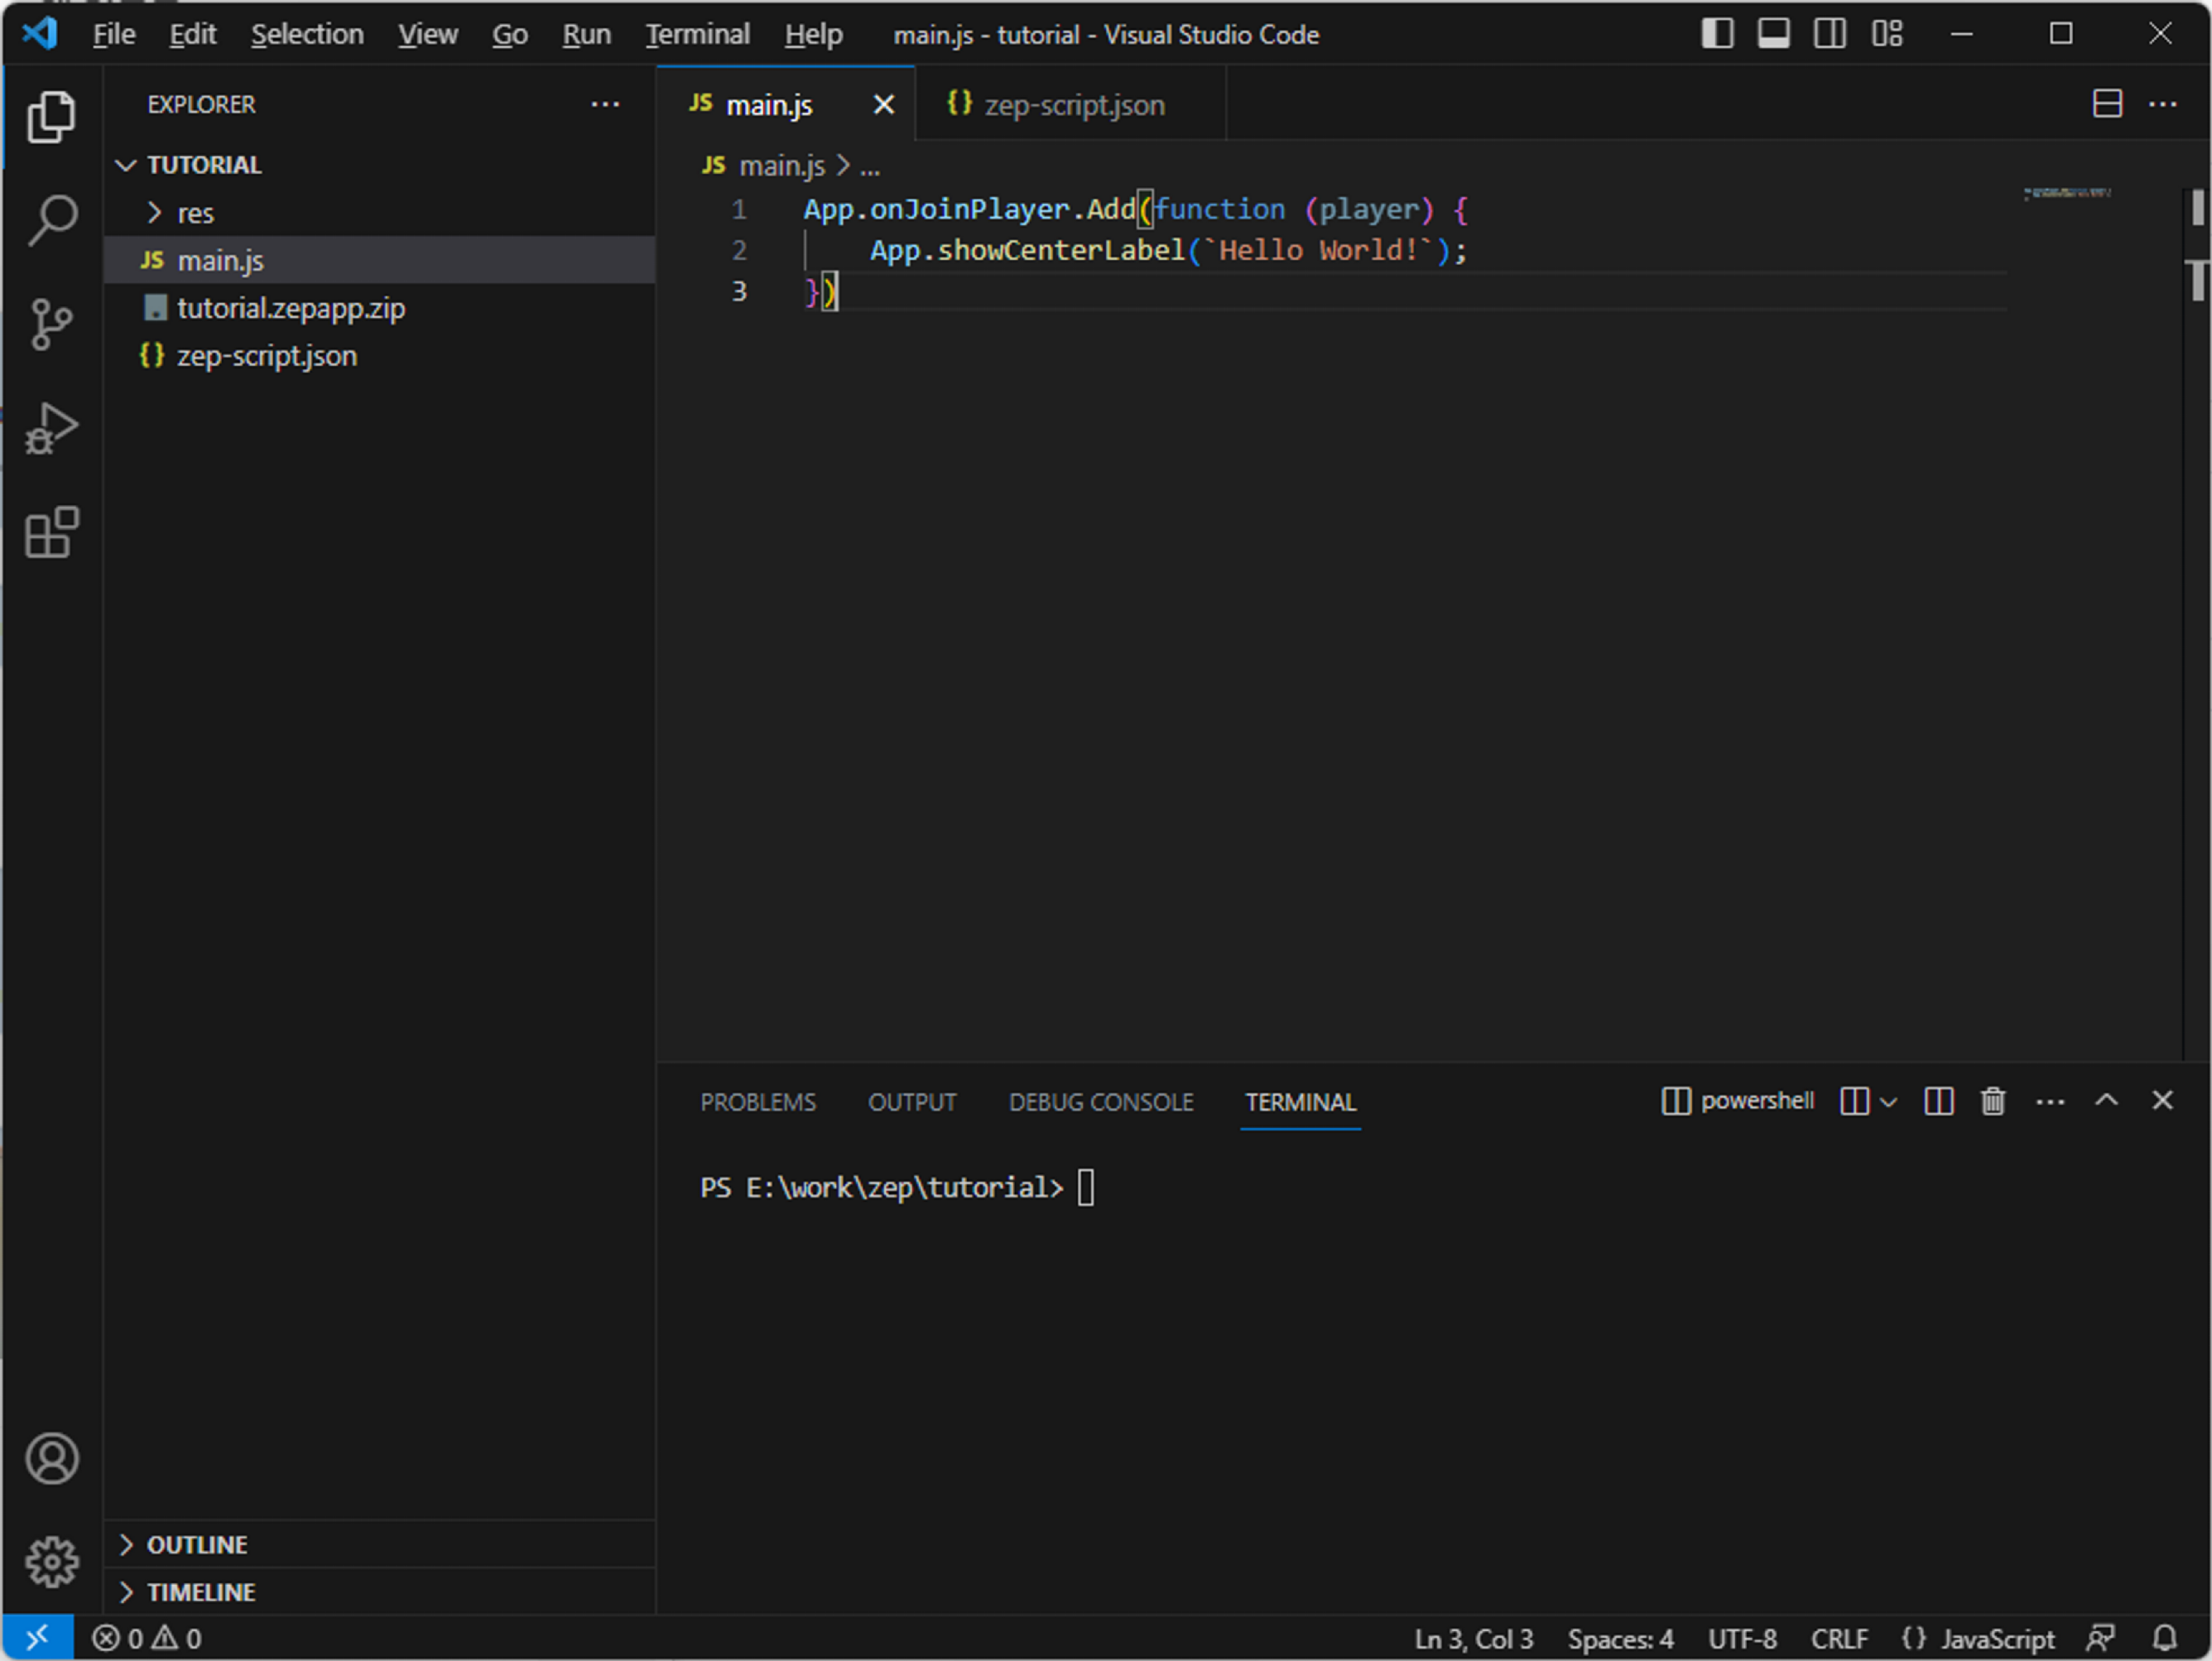The height and width of the screenshot is (1661, 2212).
Task: Open the Search view in activity bar
Action: click(52, 219)
